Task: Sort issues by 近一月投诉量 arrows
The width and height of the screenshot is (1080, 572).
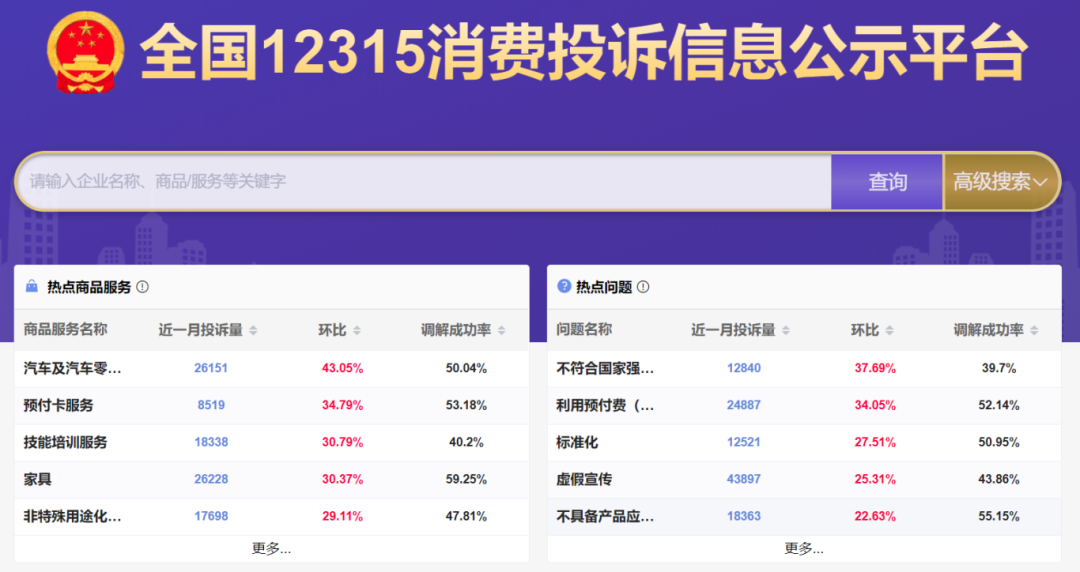Action: 785,331
